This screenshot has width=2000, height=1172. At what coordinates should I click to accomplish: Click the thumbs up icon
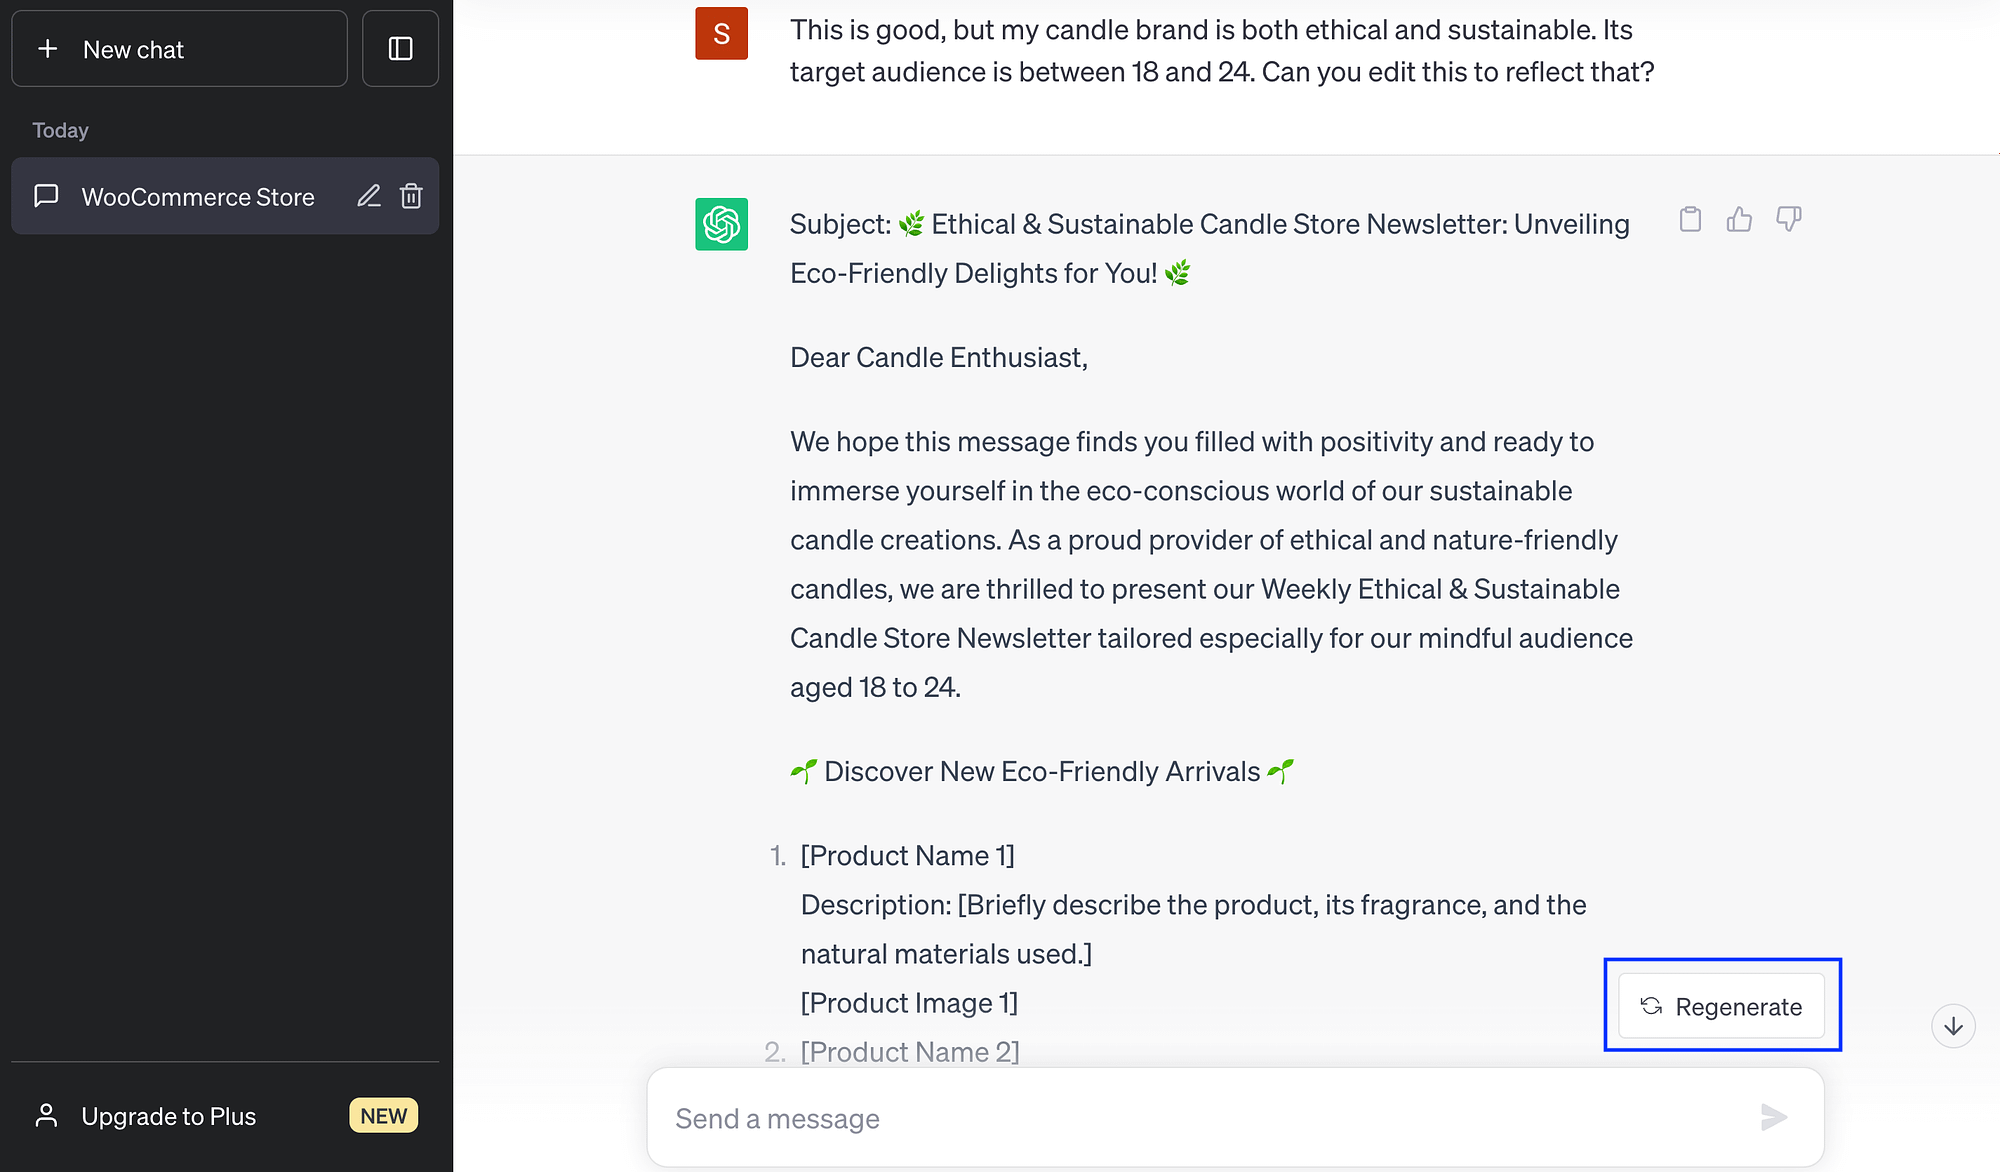pyautogui.click(x=1738, y=219)
